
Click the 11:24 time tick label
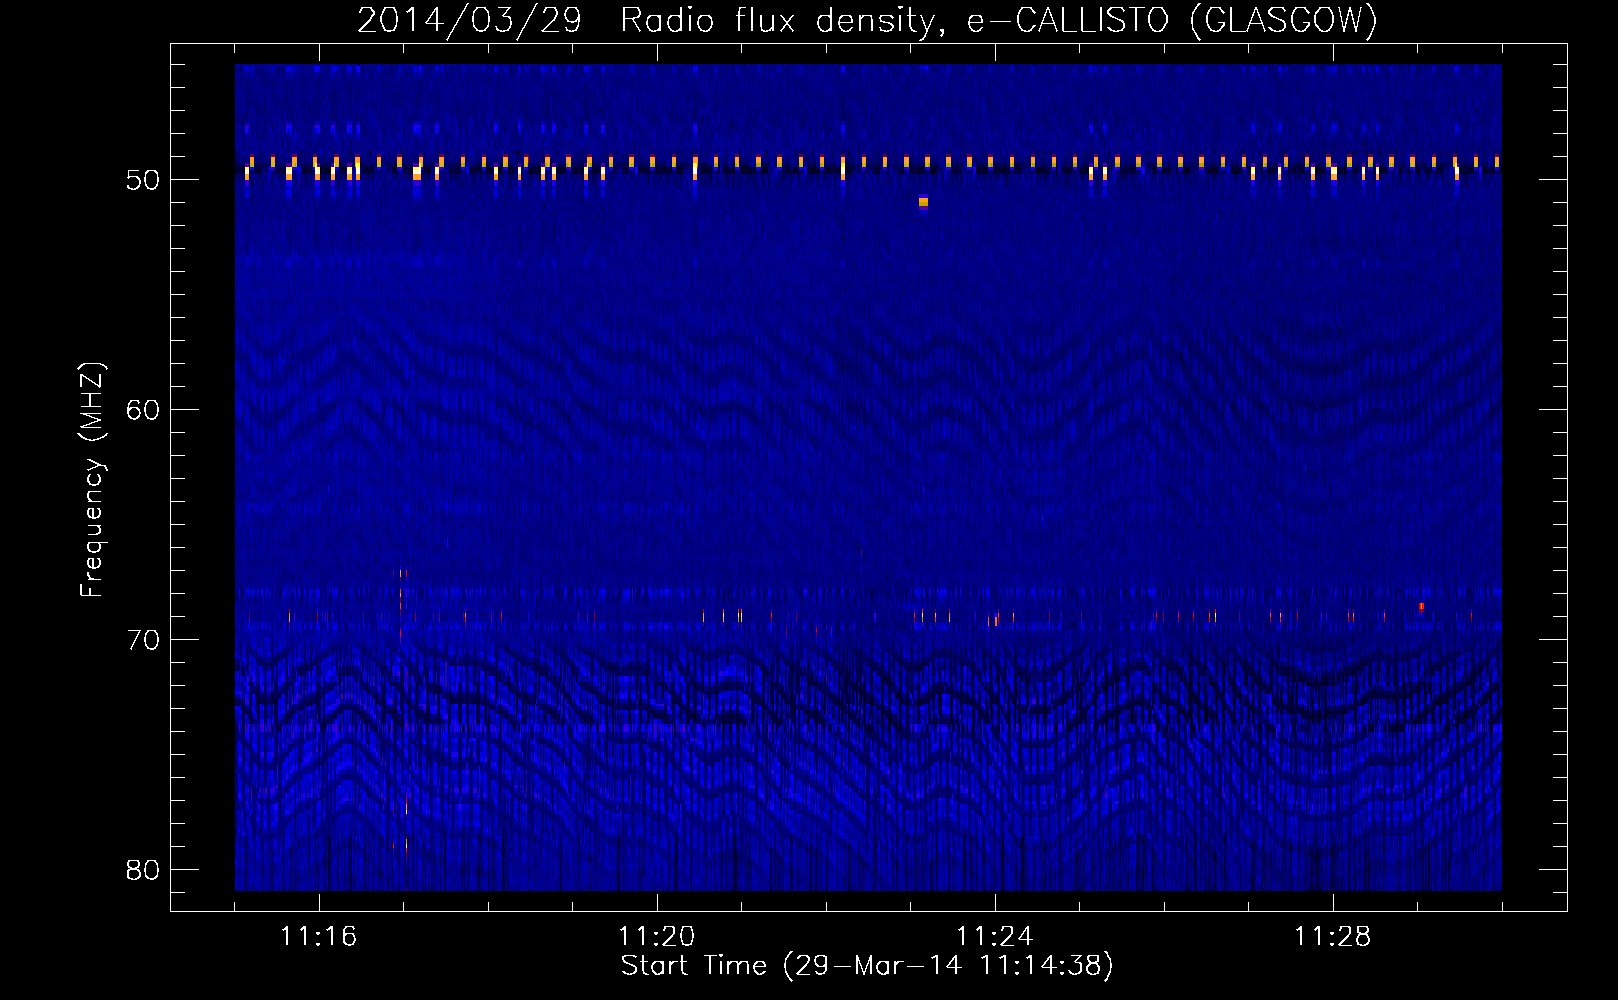pos(994,937)
